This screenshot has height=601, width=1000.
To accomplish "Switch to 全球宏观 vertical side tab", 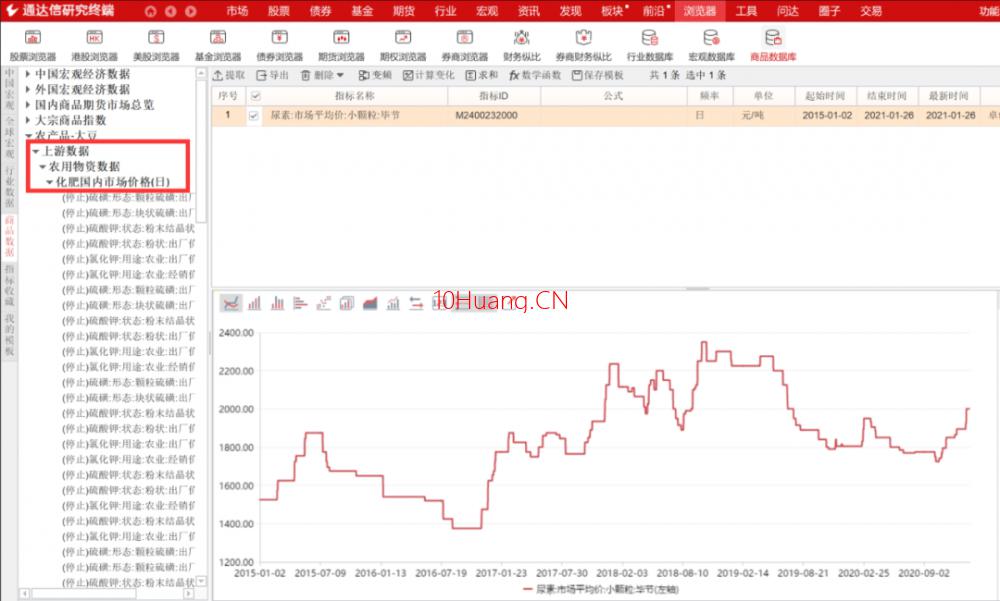I will tap(10, 137).
